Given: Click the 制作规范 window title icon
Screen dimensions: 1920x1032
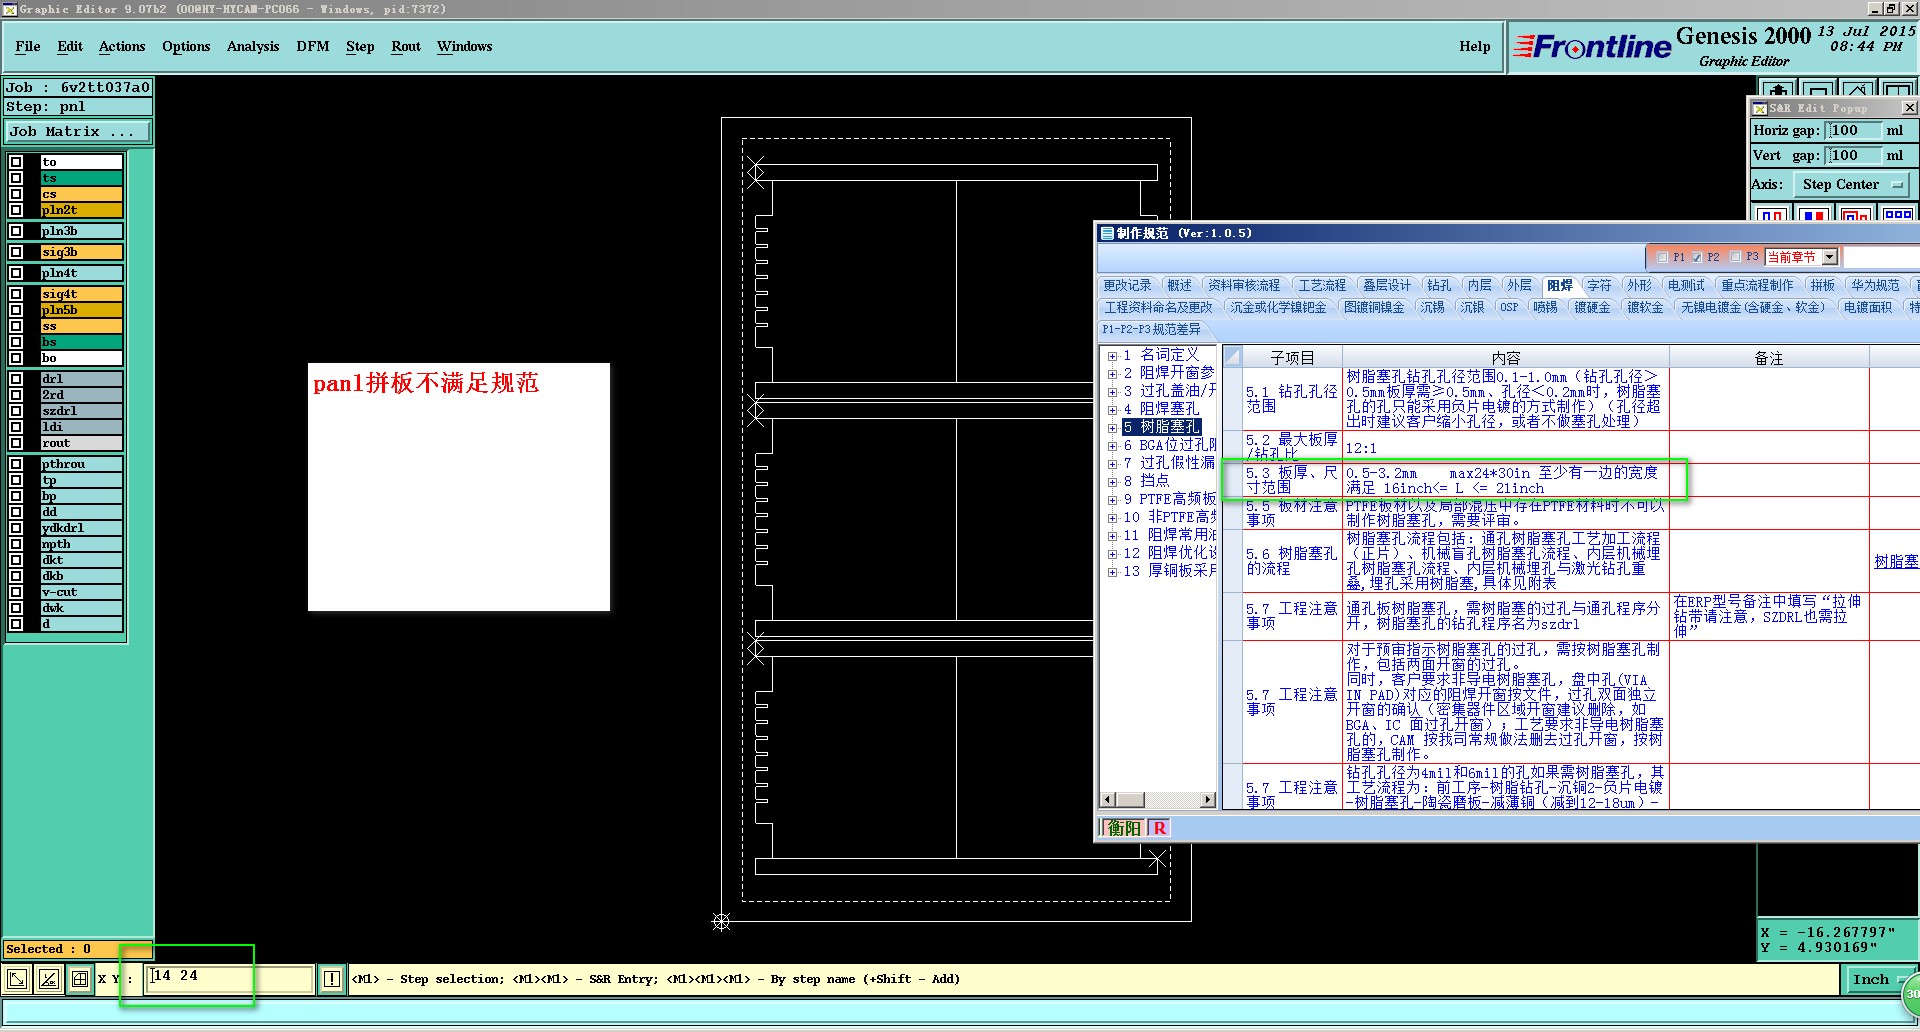Looking at the screenshot, I should pyautogui.click(x=1107, y=233).
